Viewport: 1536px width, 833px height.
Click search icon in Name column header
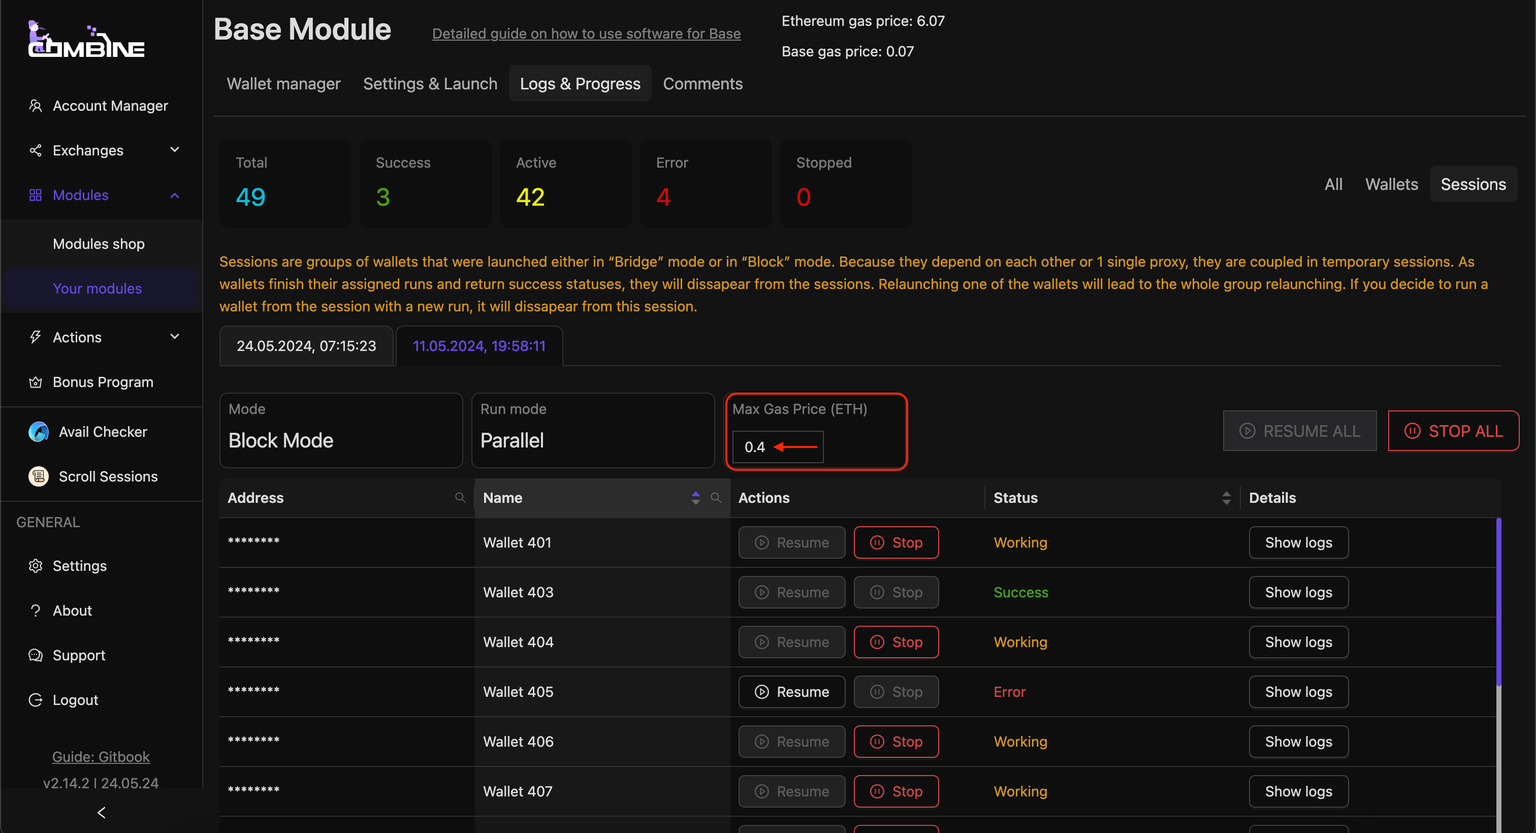(716, 498)
